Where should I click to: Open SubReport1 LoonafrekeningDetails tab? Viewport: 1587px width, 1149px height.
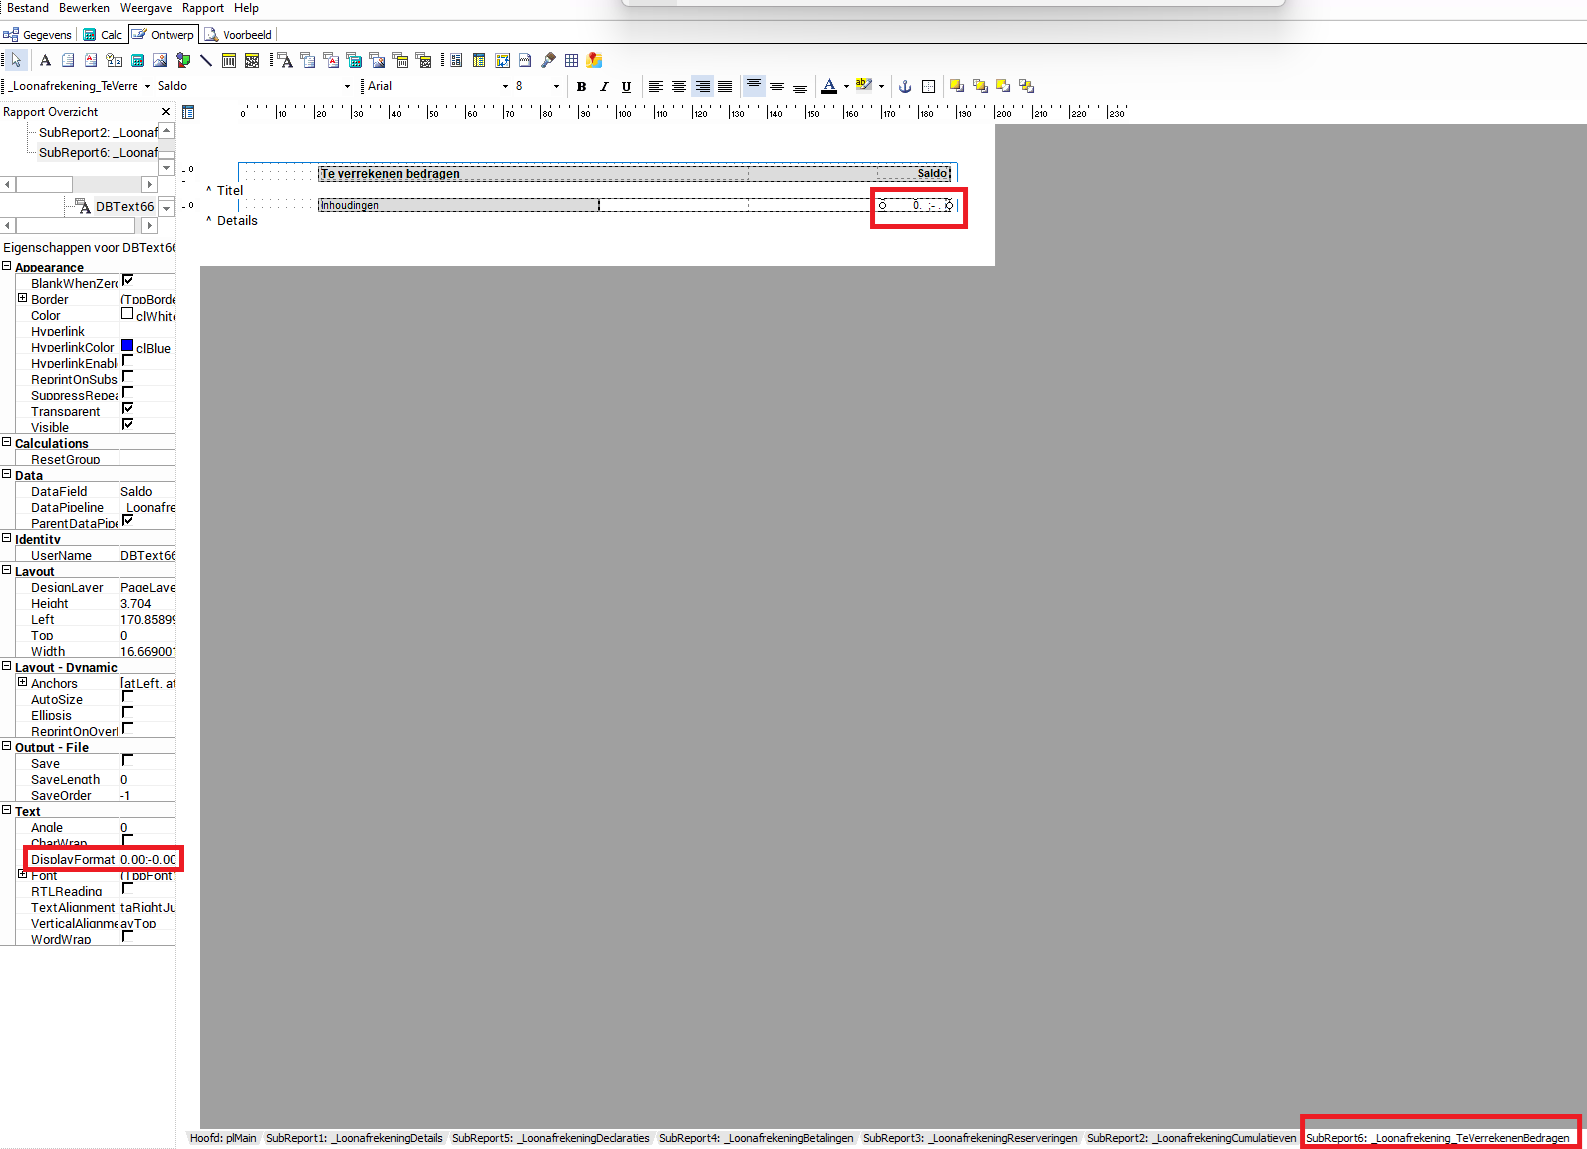354,1138
